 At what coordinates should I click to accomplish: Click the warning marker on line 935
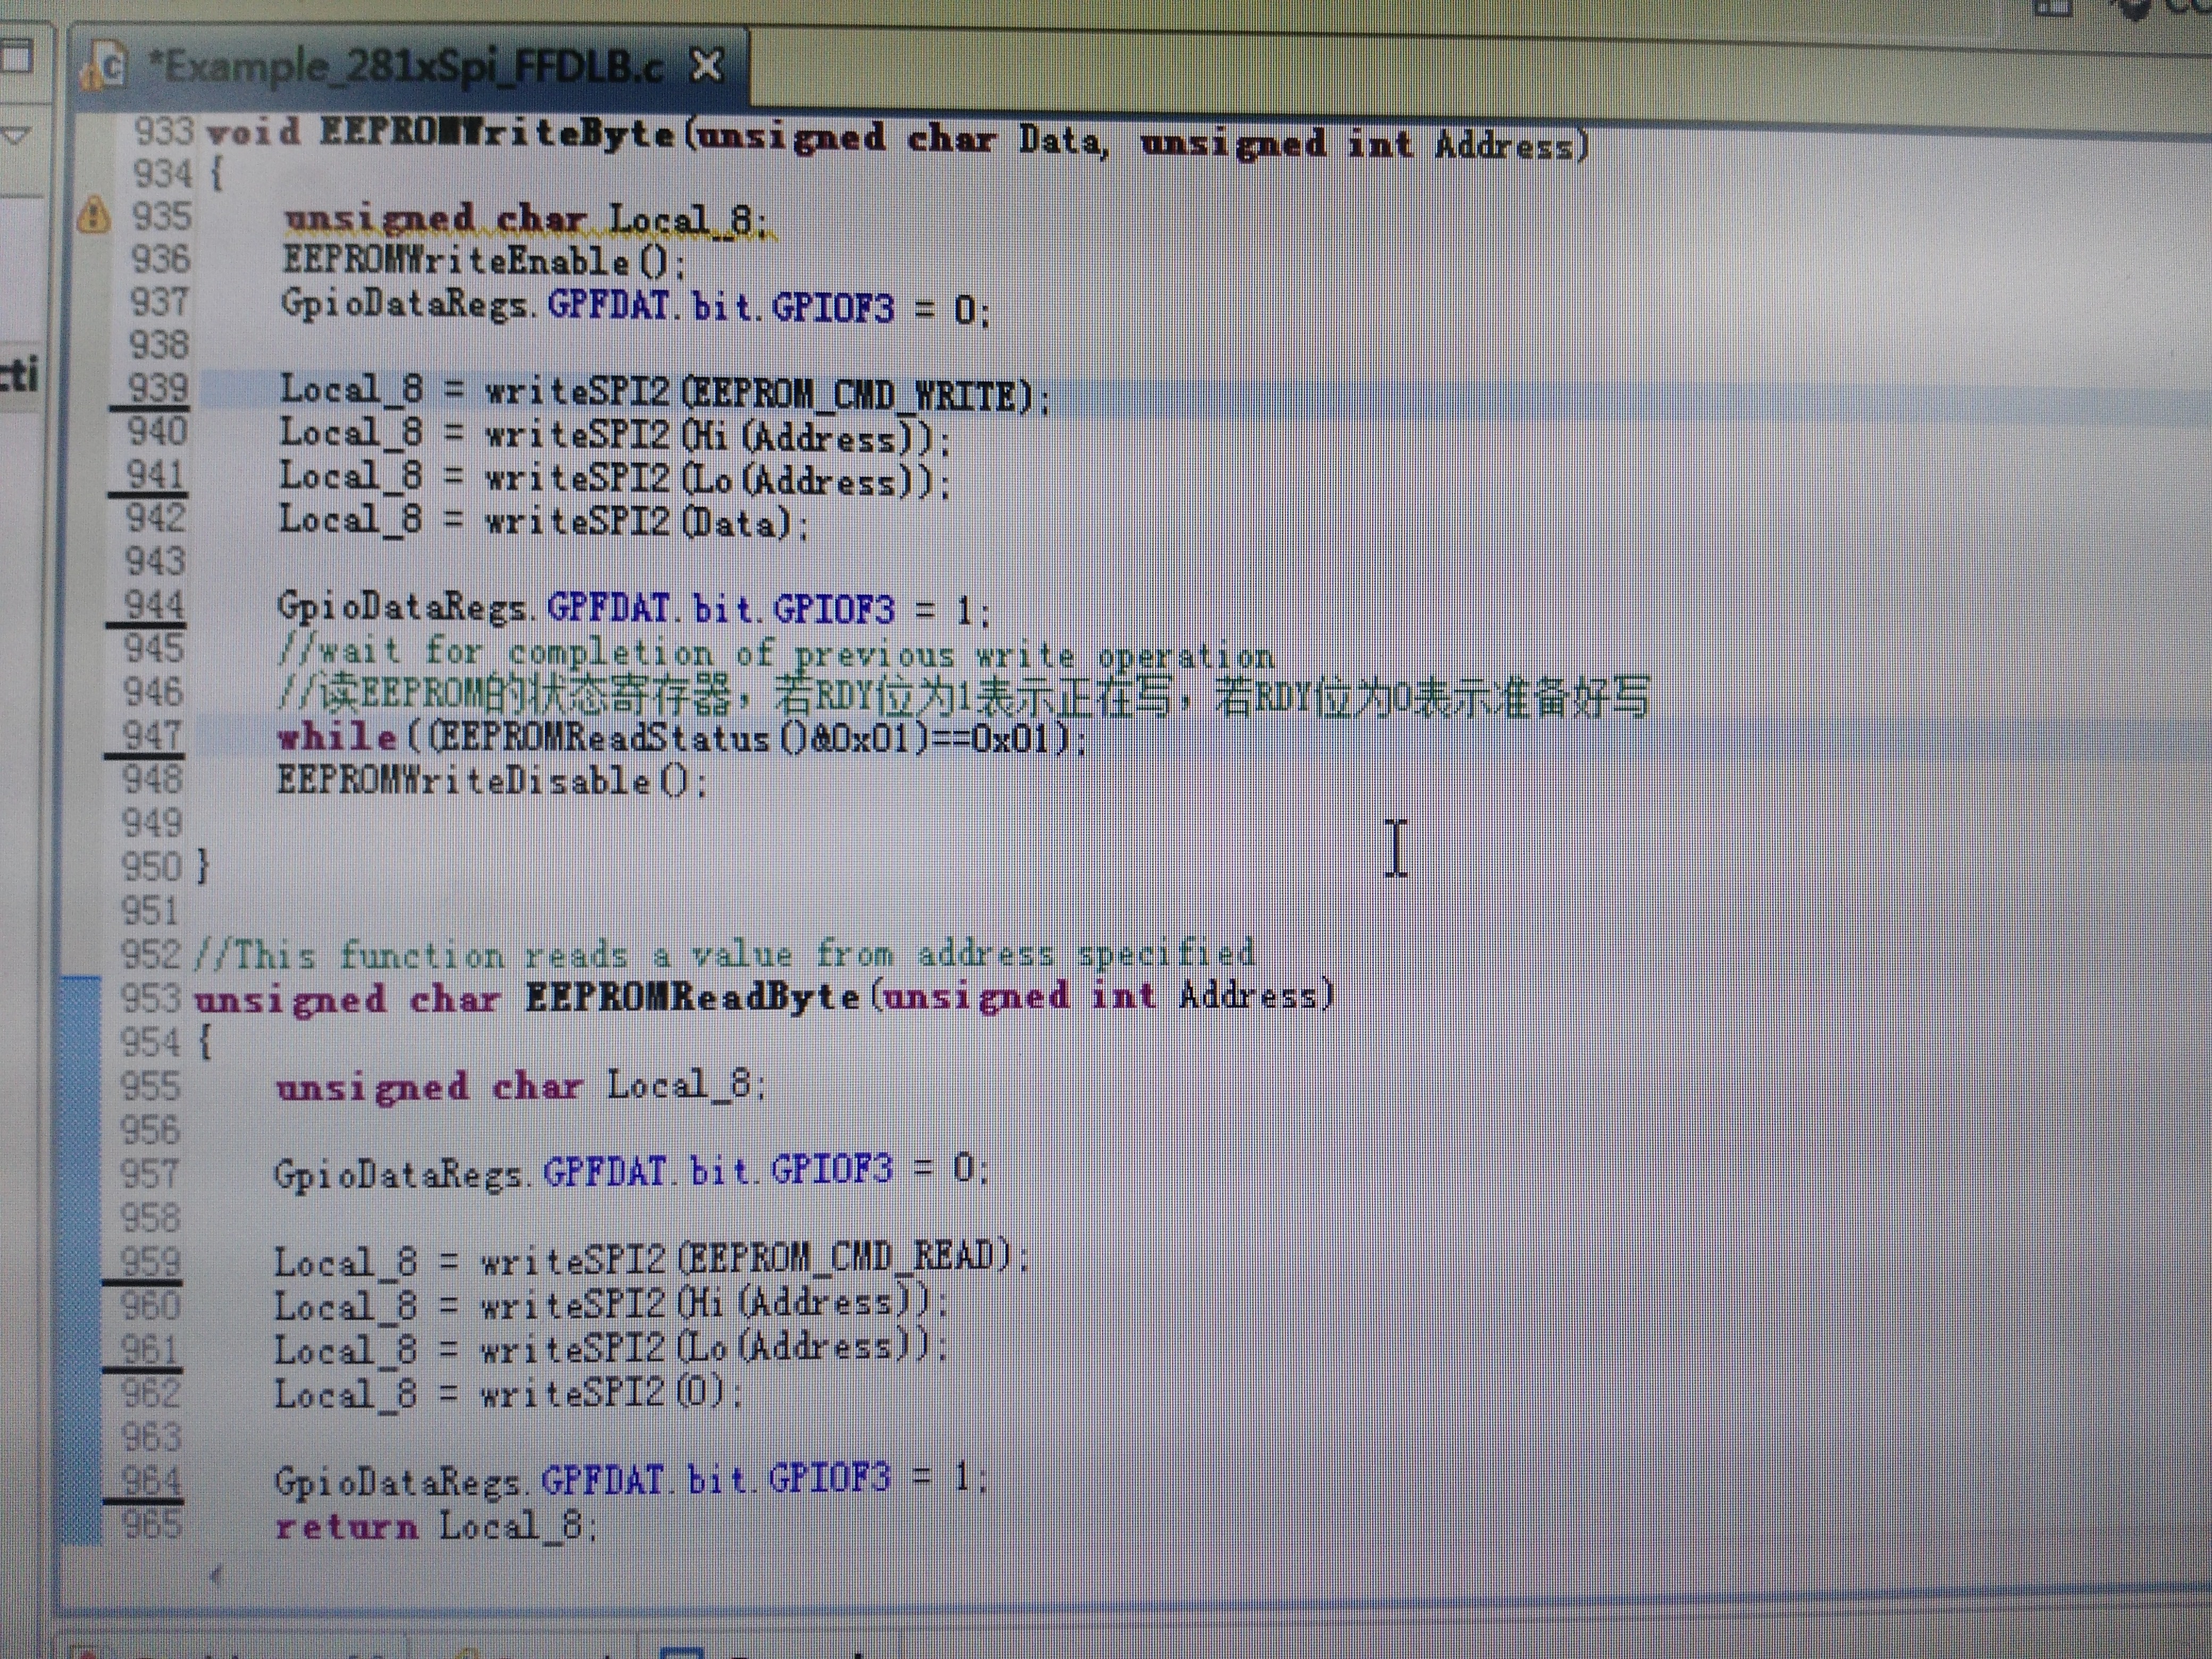point(93,215)
